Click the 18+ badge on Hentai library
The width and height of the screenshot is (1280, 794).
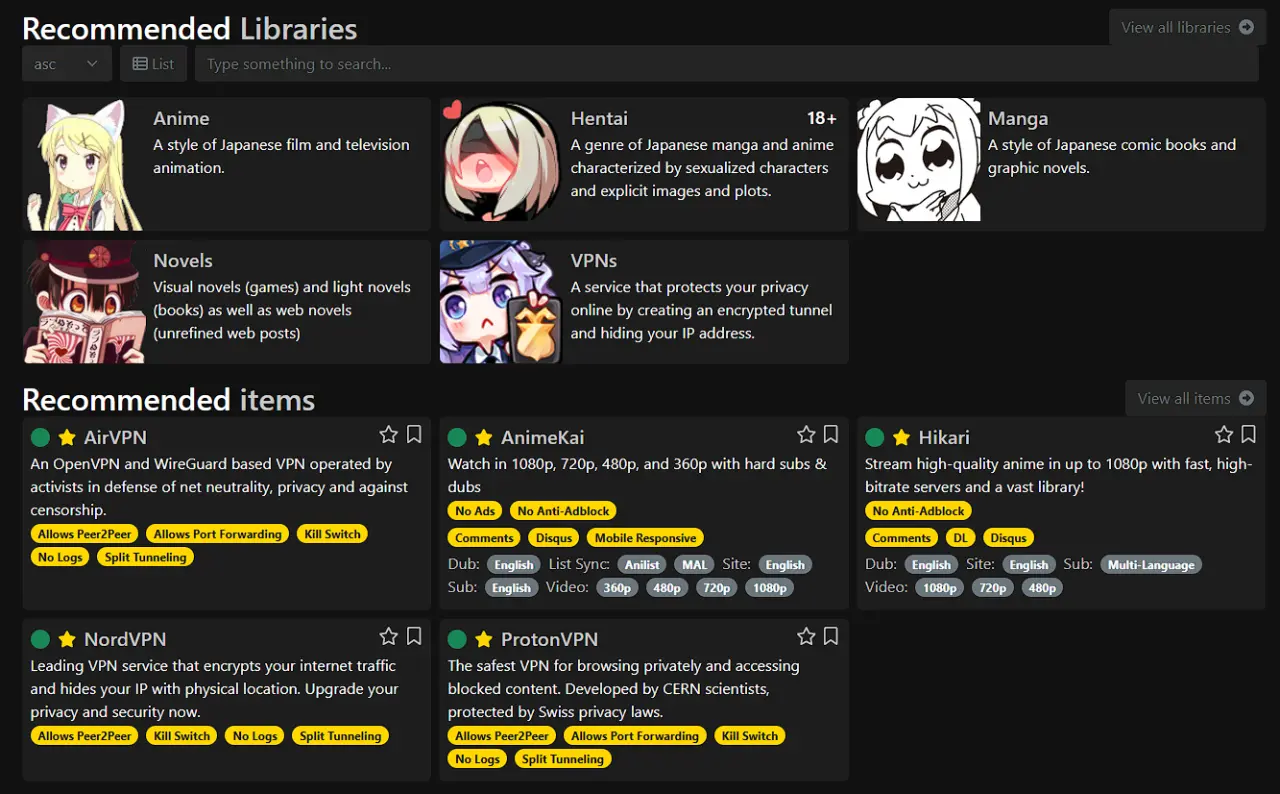pyautogui.click(x=821, y=118)
